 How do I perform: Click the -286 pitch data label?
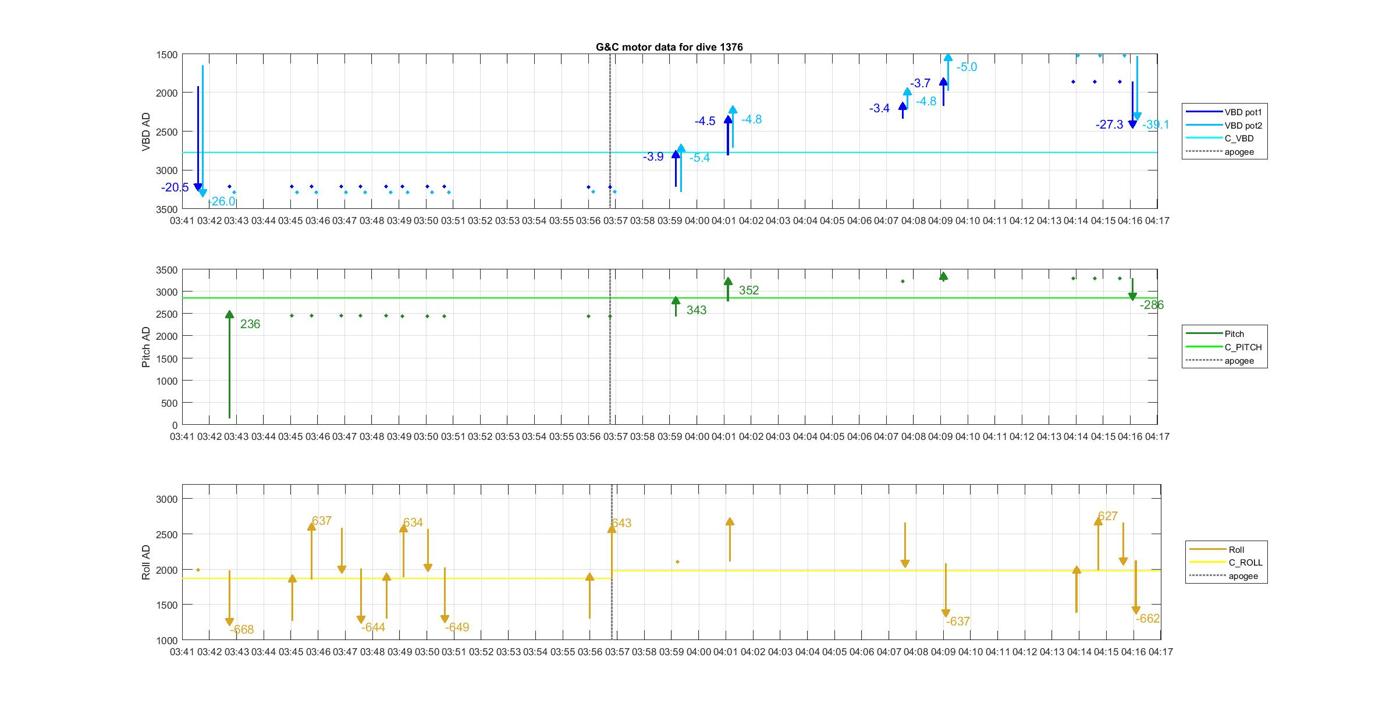[1151, 305]
